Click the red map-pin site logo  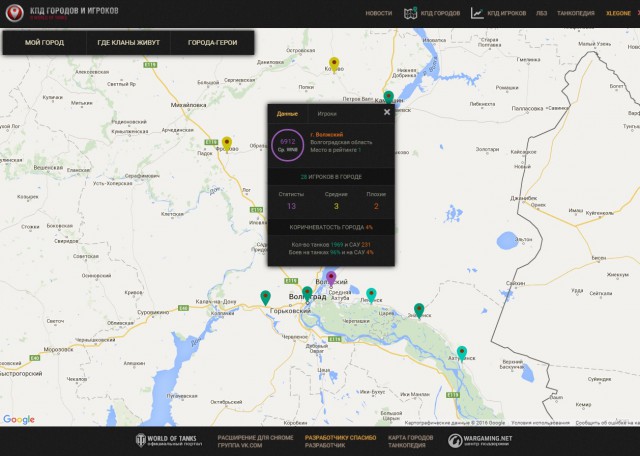pyautogui.click(x=14, y=13)
